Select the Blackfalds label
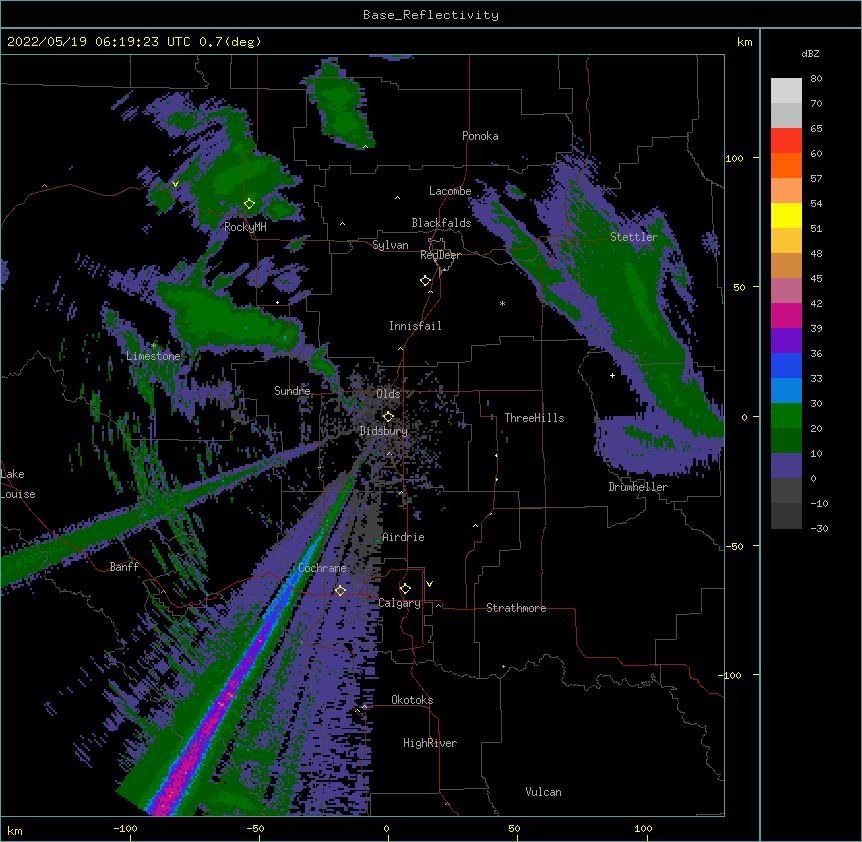 441,223
